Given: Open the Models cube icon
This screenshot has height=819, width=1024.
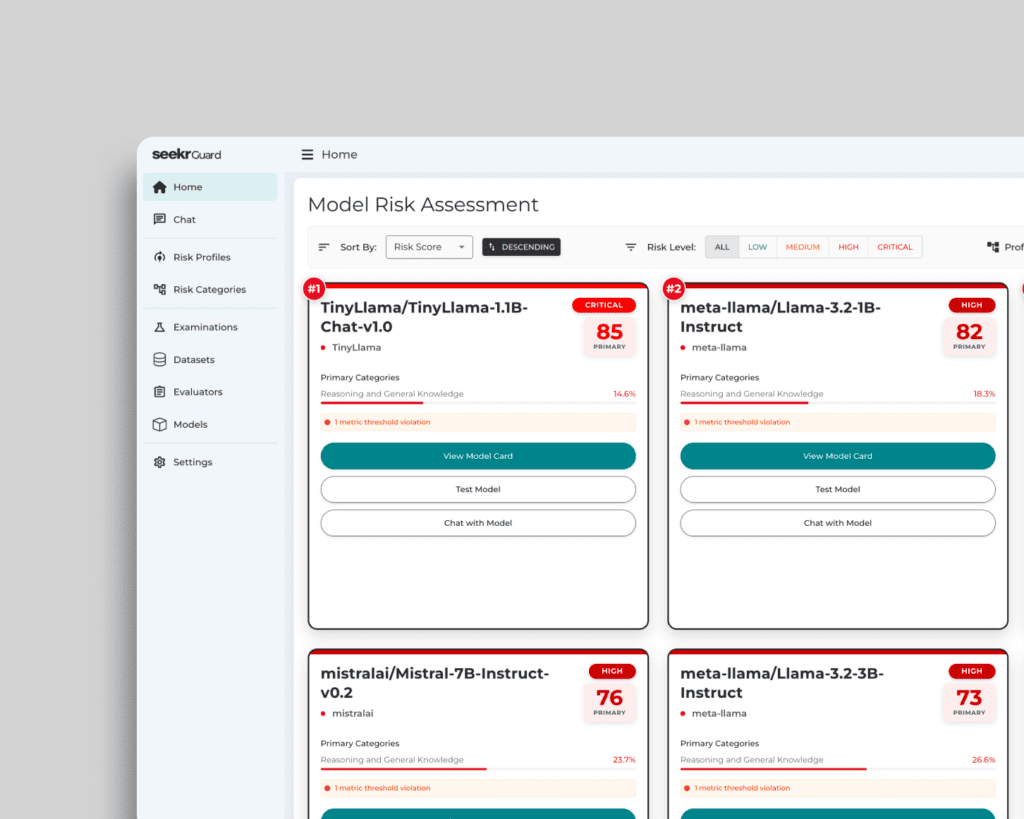Looking at the screenshot, I should tap(160, 424).
